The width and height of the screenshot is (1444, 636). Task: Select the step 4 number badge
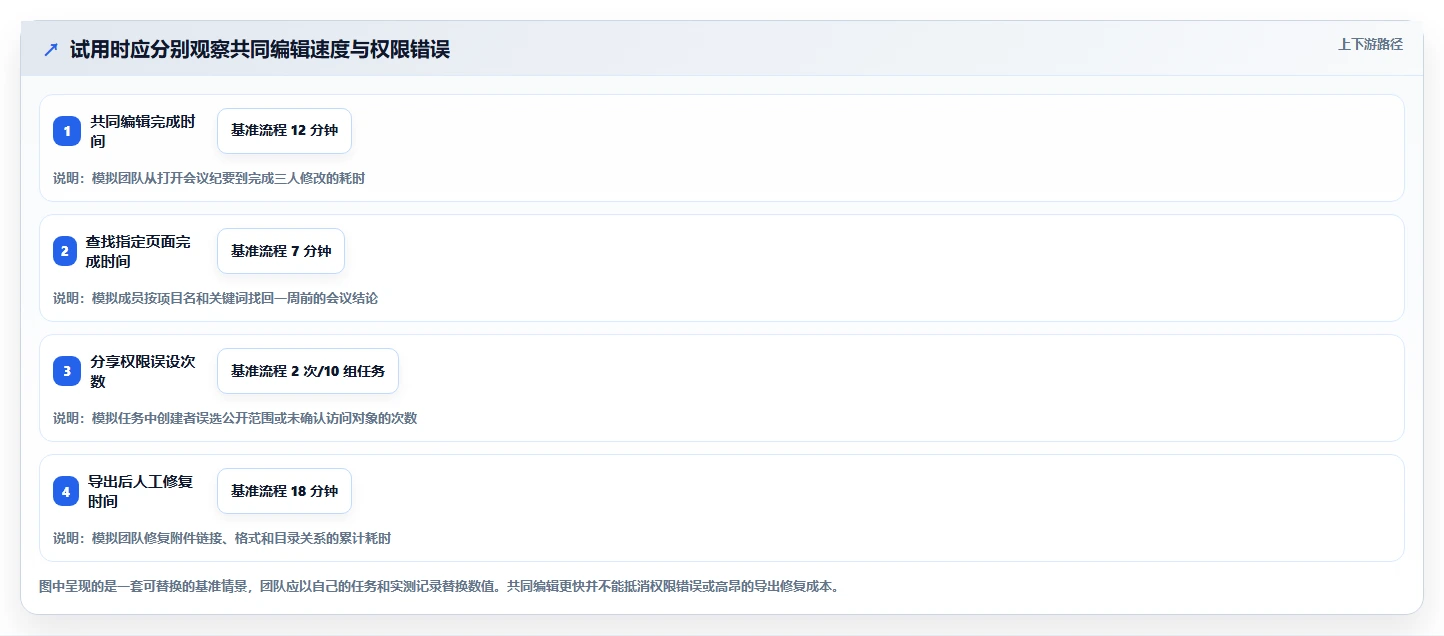click(66, 491)
